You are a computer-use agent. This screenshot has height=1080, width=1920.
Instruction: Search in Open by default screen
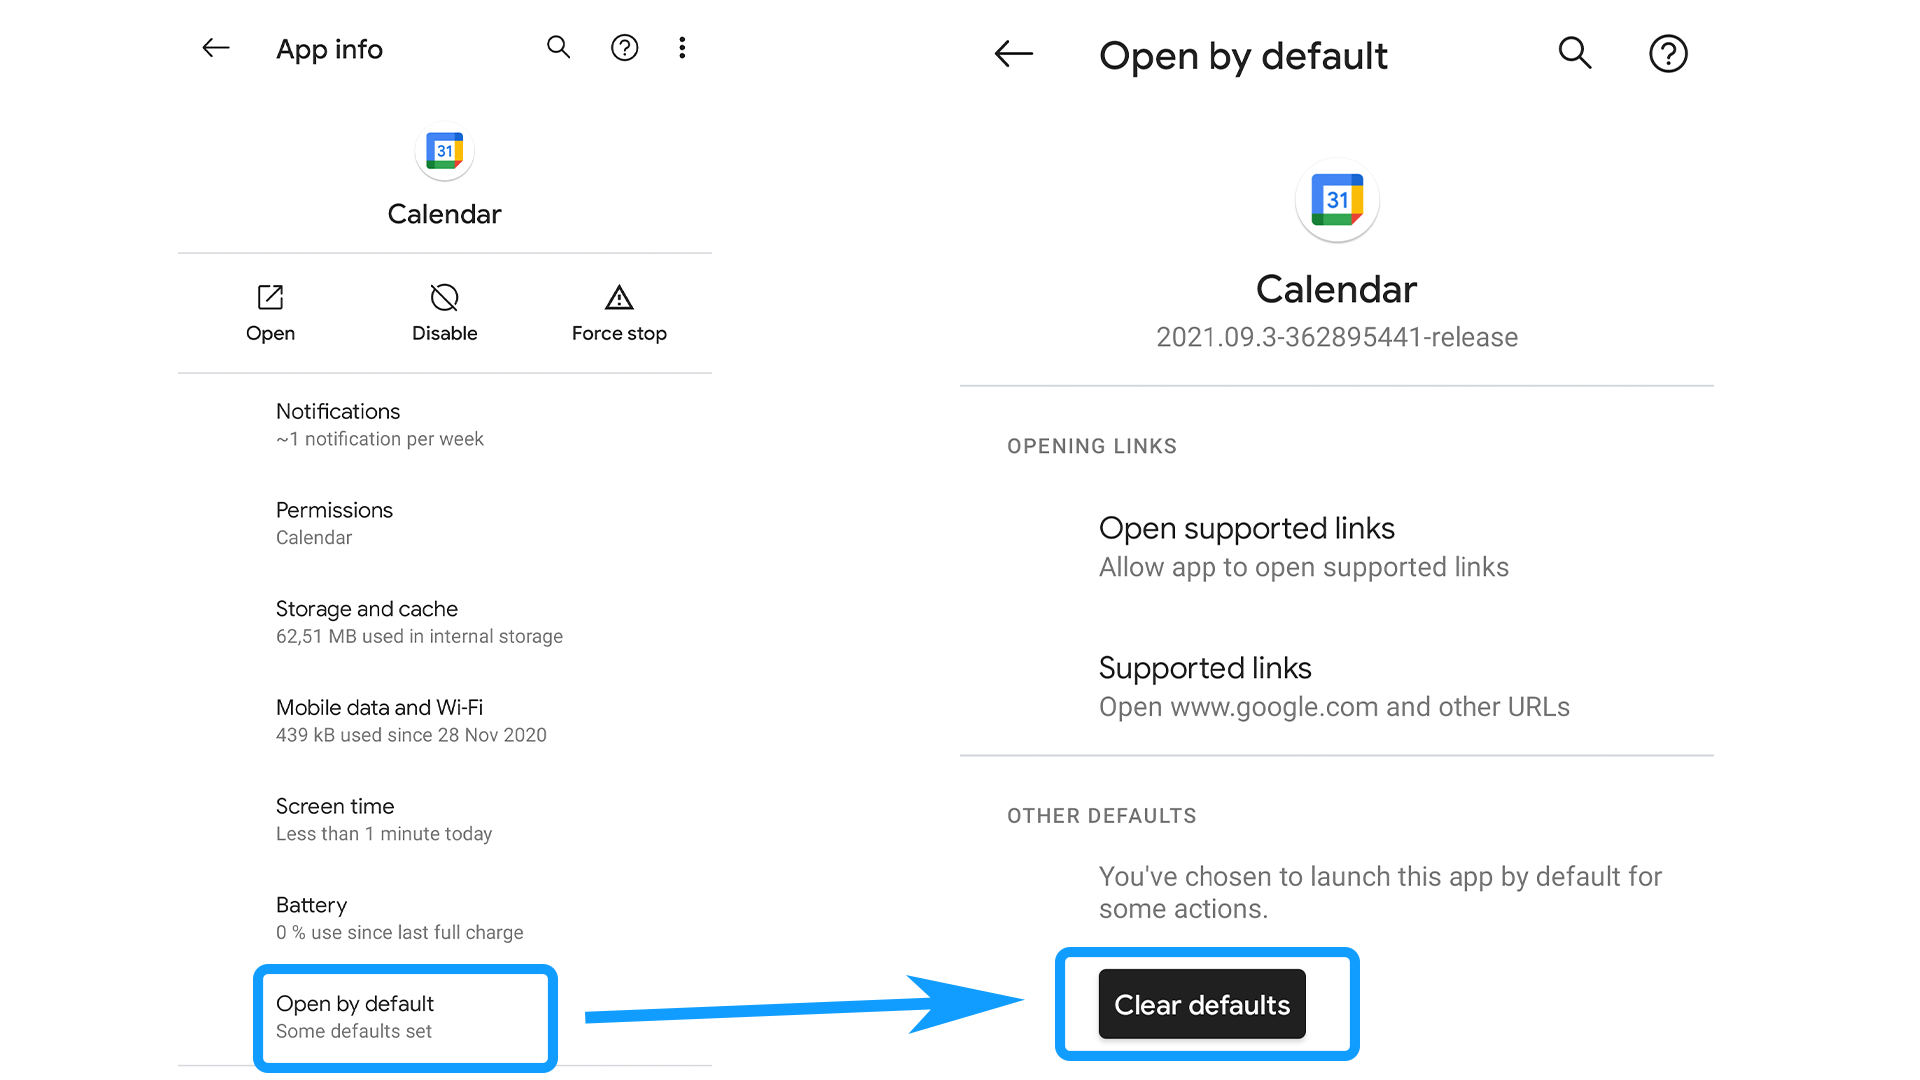[1574, 53]
